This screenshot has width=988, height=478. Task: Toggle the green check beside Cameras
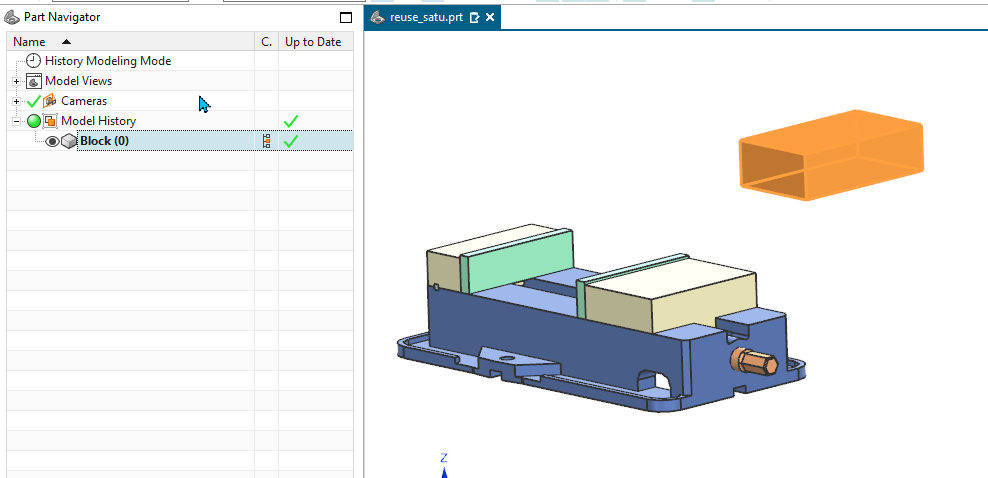click(33, 101)
